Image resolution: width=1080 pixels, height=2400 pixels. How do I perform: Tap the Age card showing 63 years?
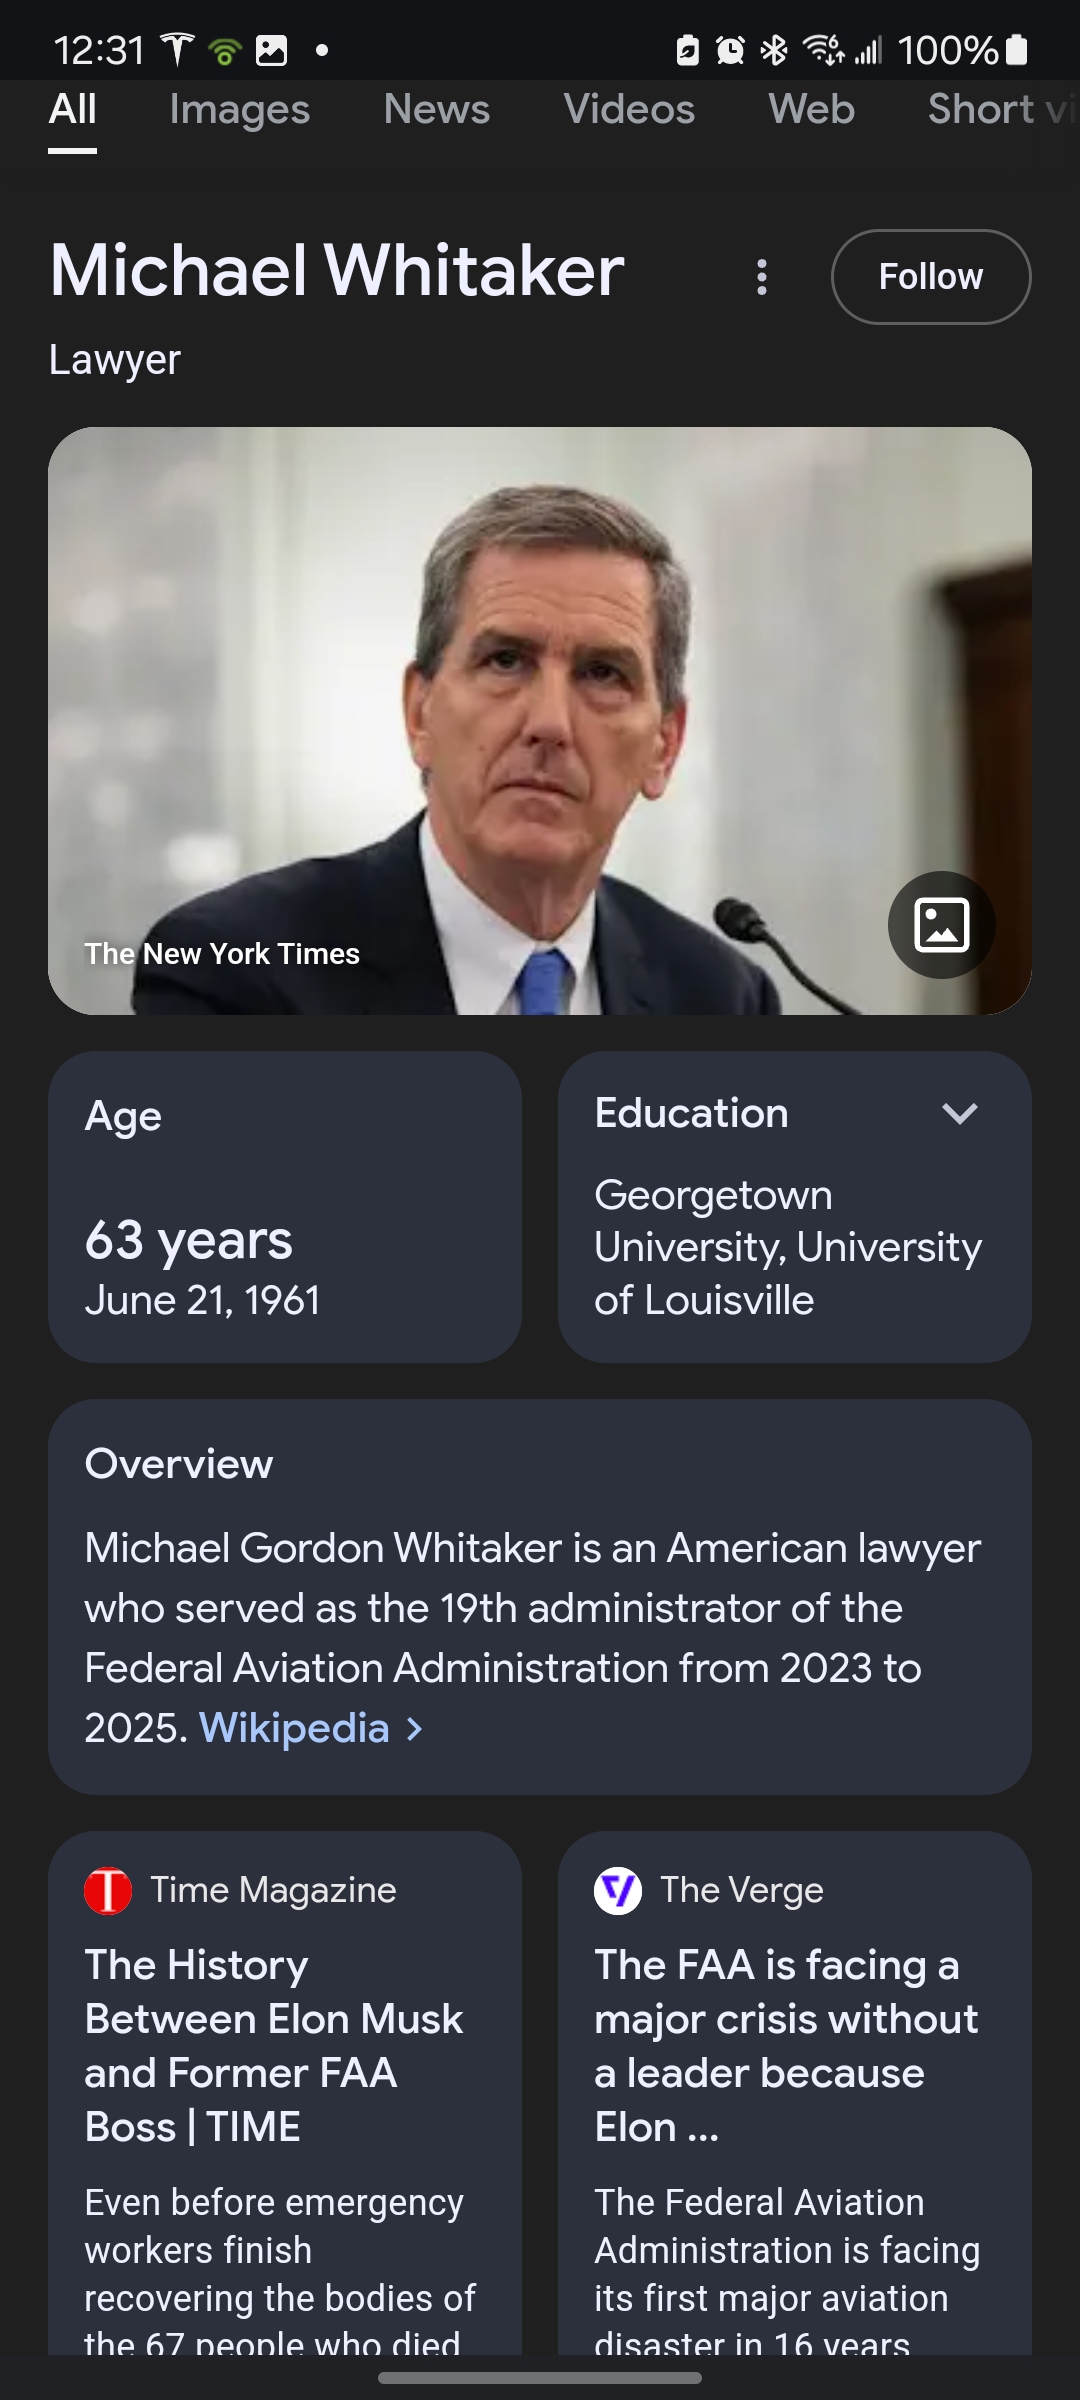(285, 1206)
